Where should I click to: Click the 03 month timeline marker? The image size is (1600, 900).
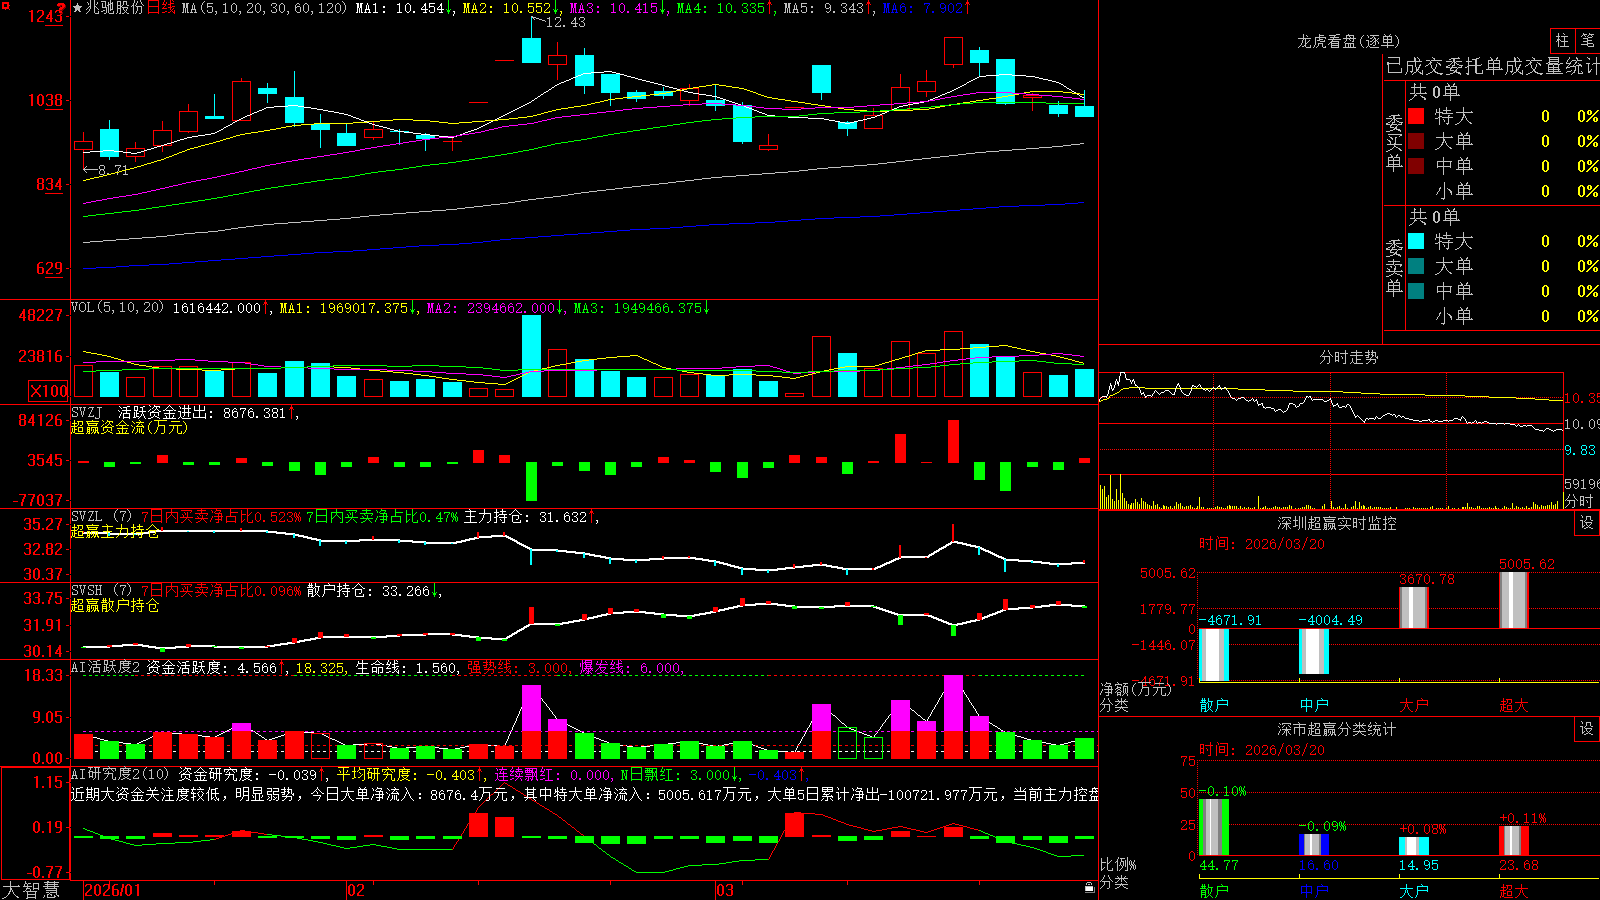click(725, 890)
